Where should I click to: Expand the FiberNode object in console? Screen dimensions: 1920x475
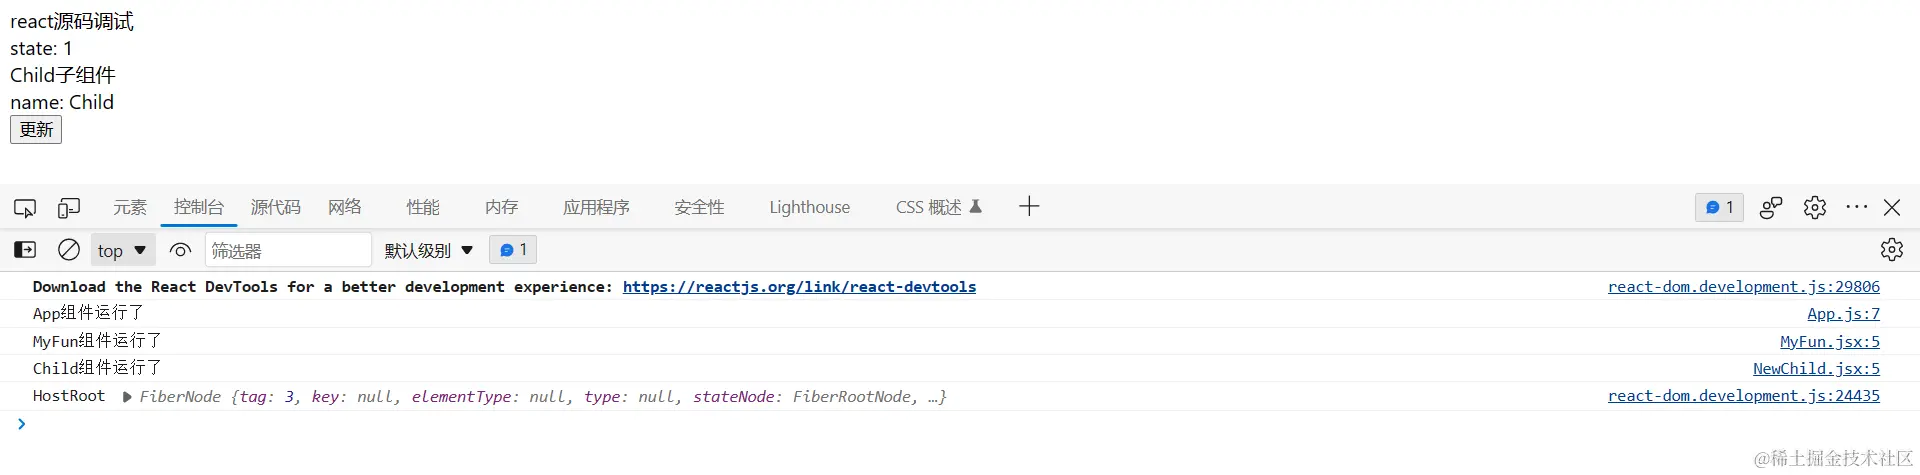pos(127,397)
